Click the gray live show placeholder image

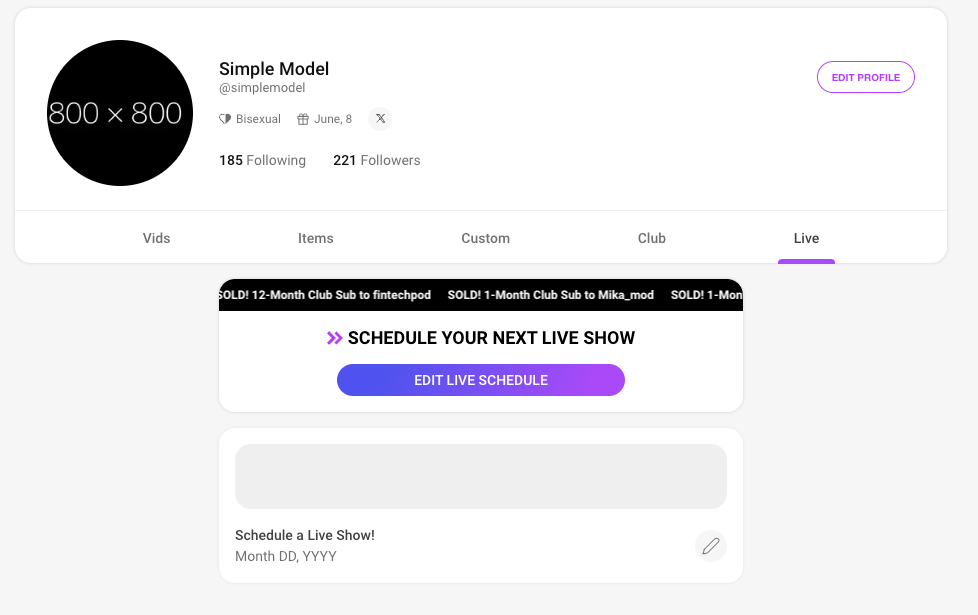[481, 476]
